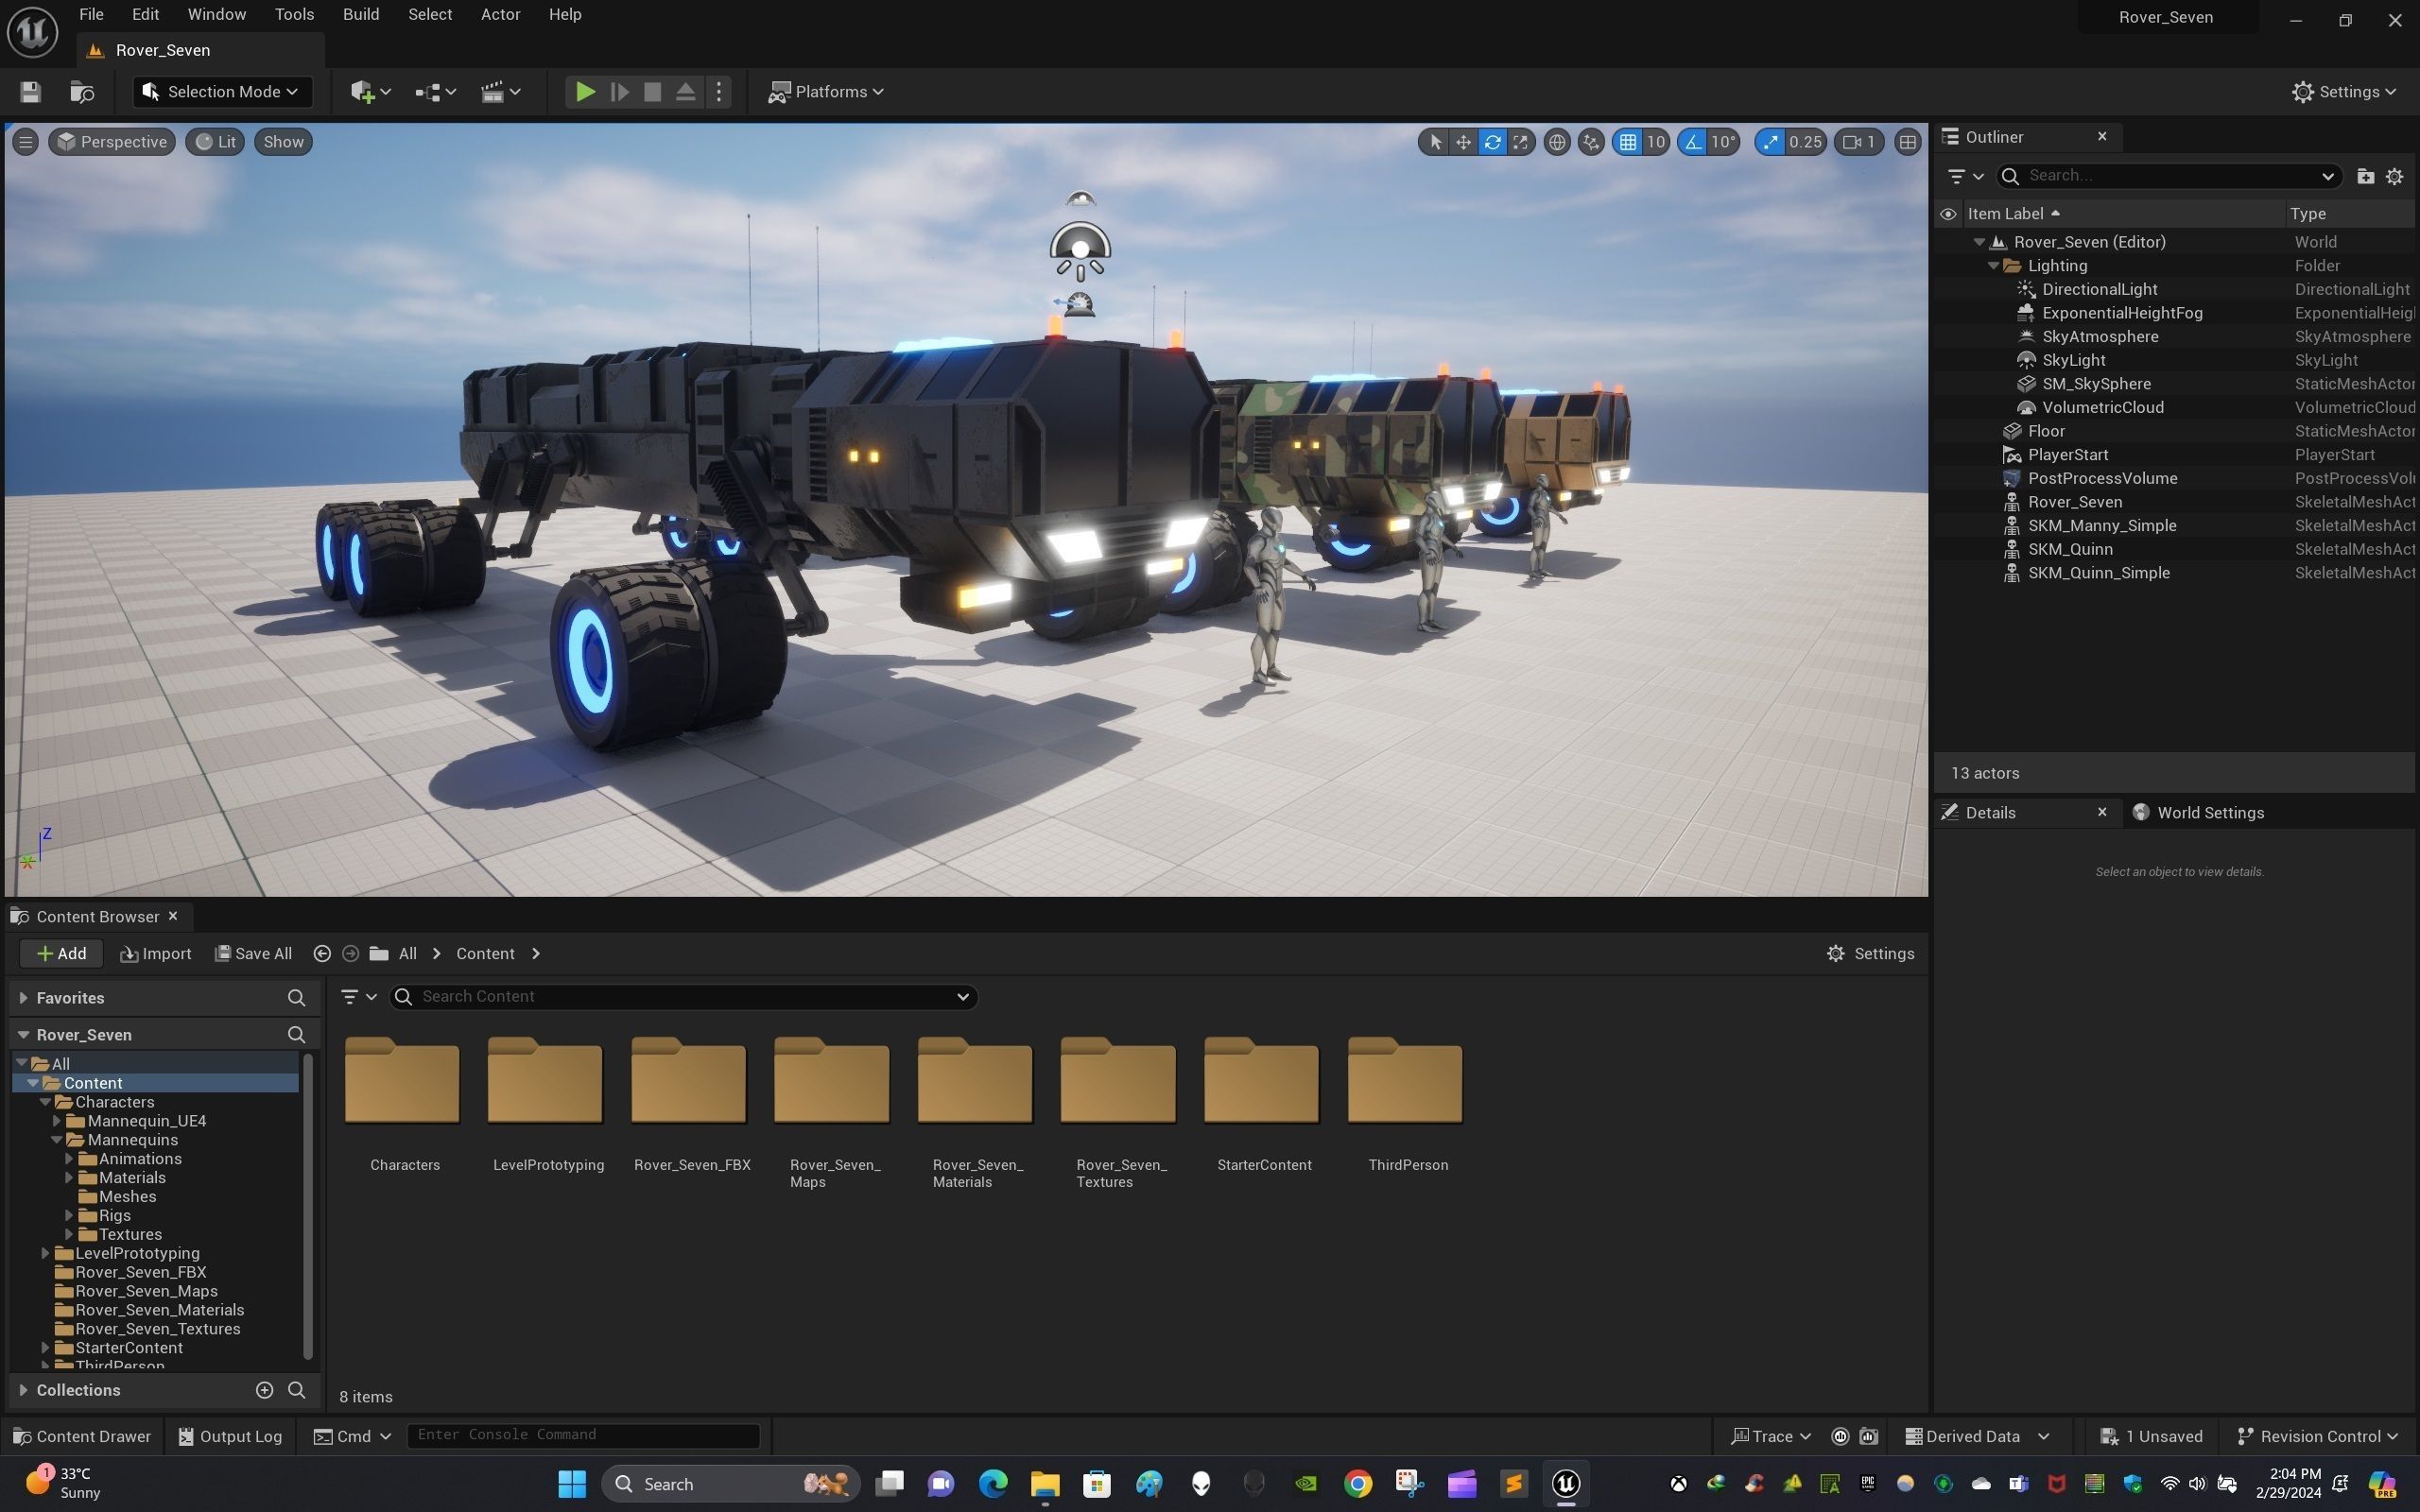Image resolution: width=2420 pixels, height=1512 pixels.
Task: Maximize or restore viewport layout icon
Action: tap(1908, 142)
